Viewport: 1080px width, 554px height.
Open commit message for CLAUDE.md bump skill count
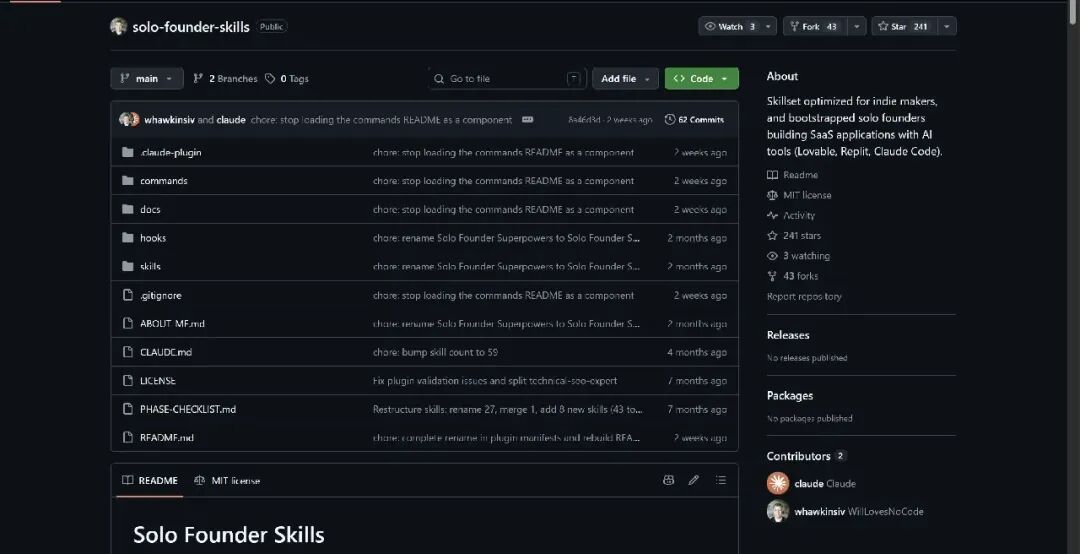(x=435, y=352)
